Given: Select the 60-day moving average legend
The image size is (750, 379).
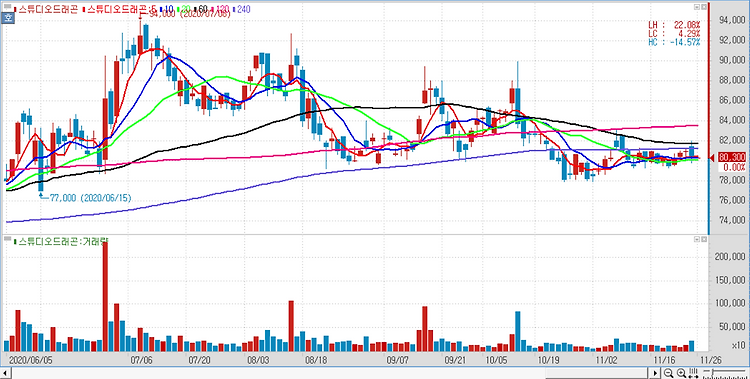Looking at the screenshot, I should click(201, 9).
